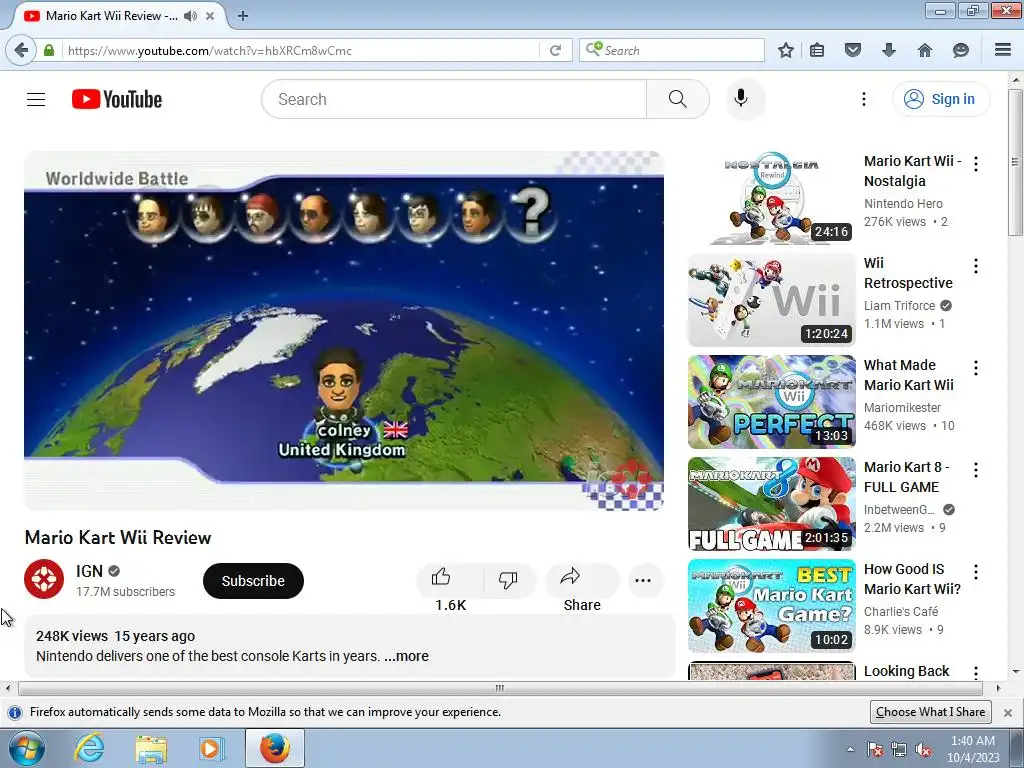This screenshot has width=1024, height=768.
Task: Click the URL address bar
Action: (300, 50)
